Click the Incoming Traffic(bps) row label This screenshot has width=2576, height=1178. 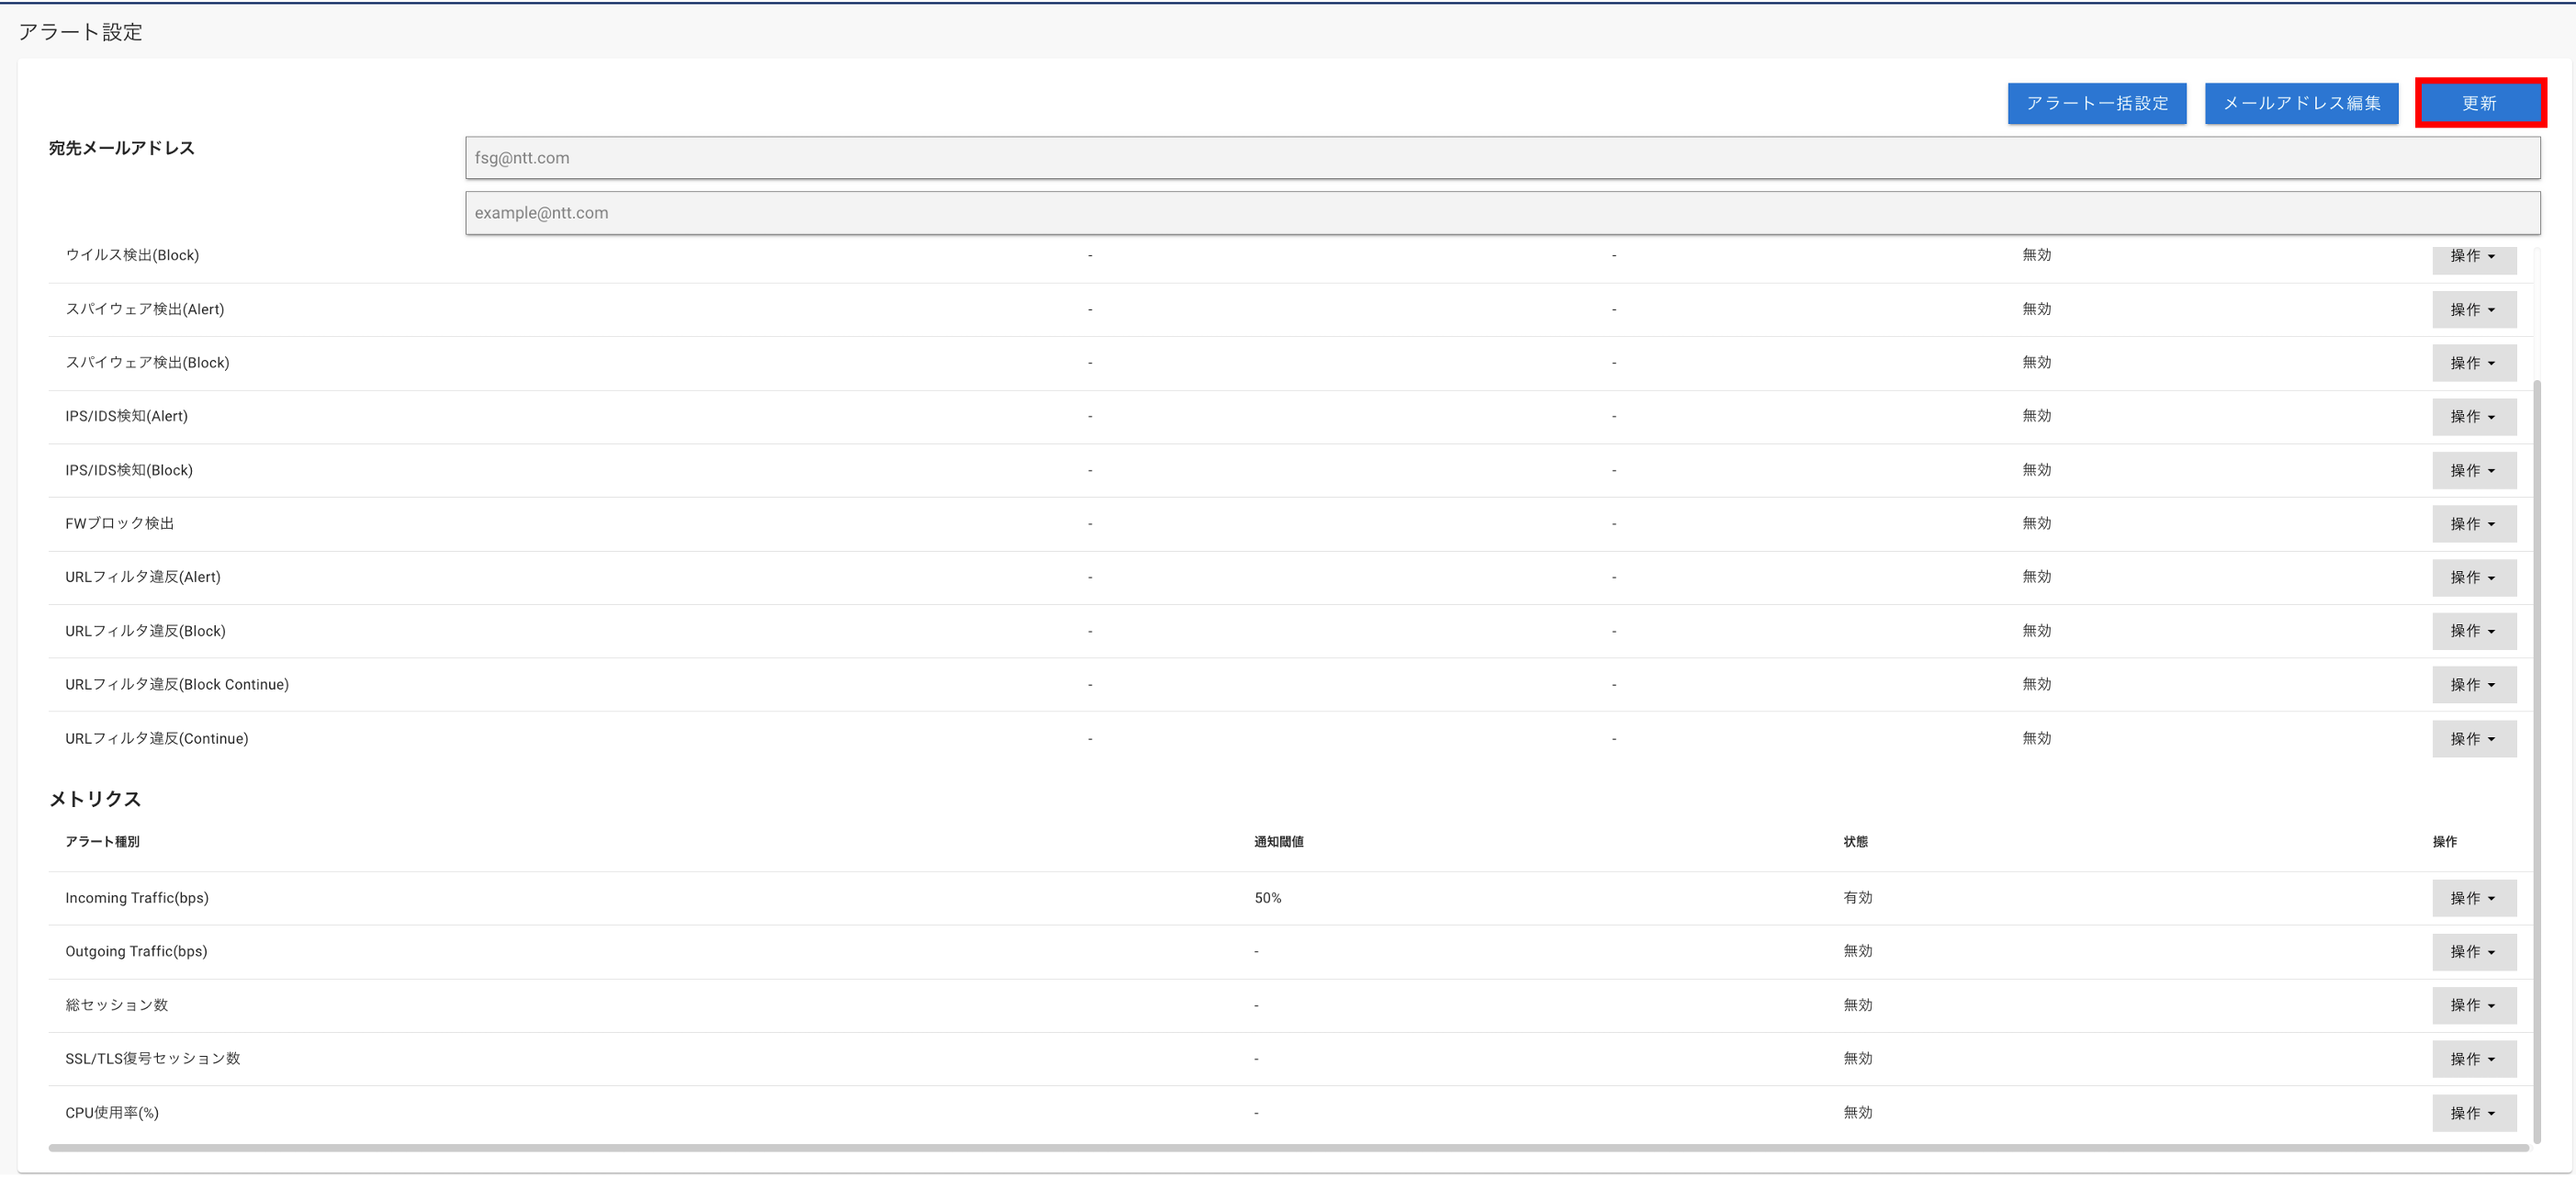137,898
